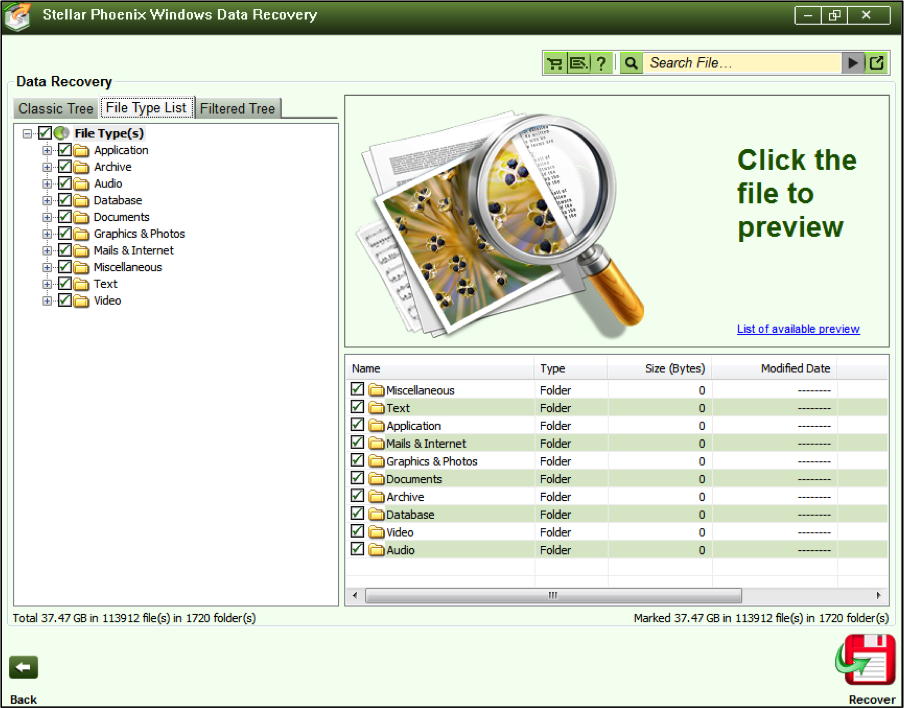Toggle the Audio checkbox in tree
The height and width of the screenshot is (708, 904).
(65, 183)
